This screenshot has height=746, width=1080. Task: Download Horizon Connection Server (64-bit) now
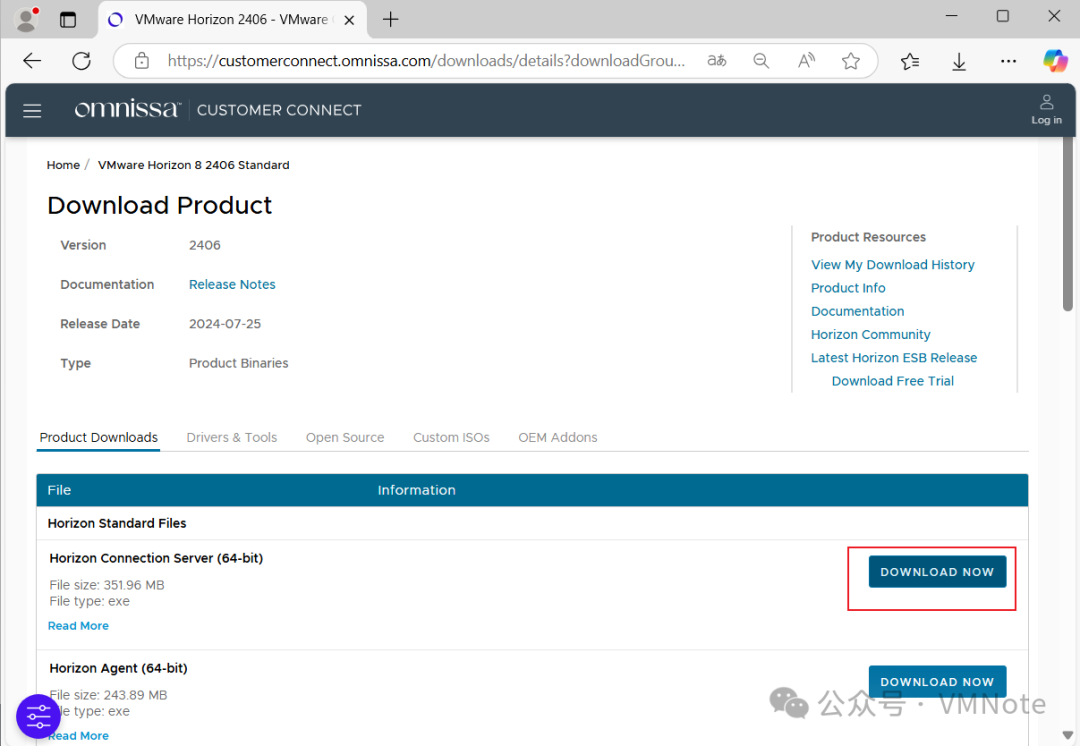[937, 572]
